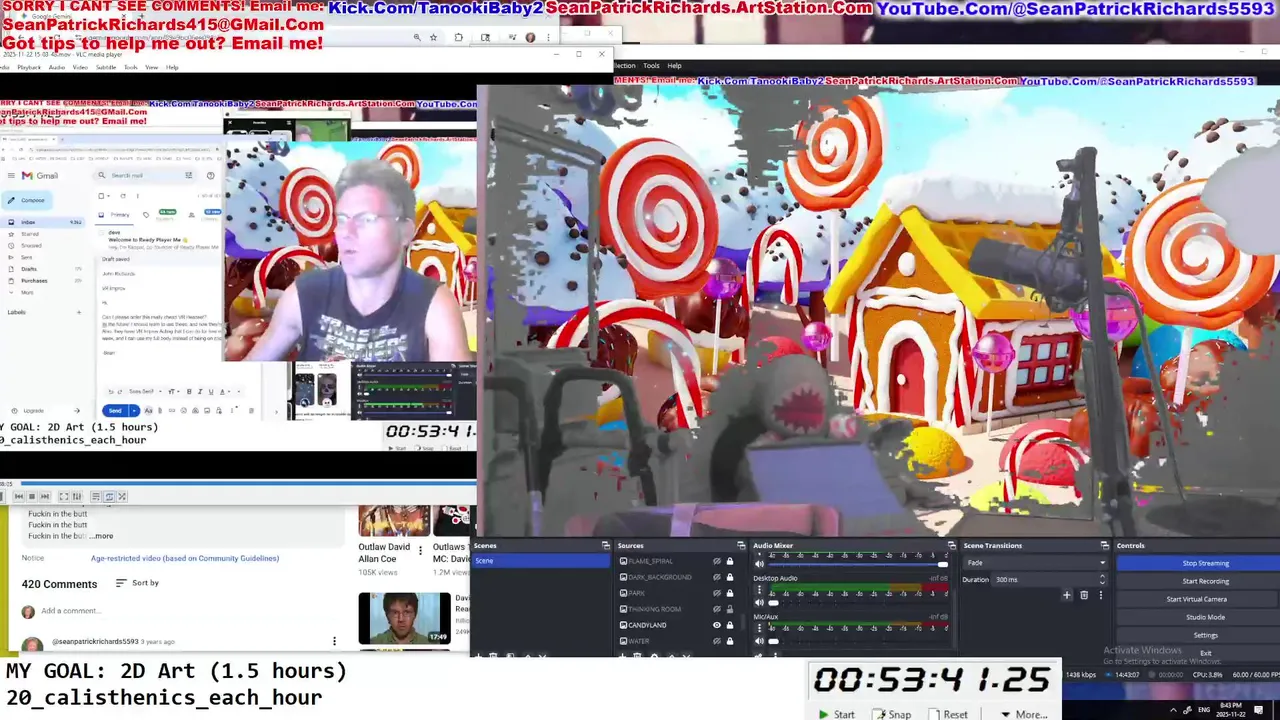
Task: Mute Desktop Audio speaker icon
Action: 759,603
